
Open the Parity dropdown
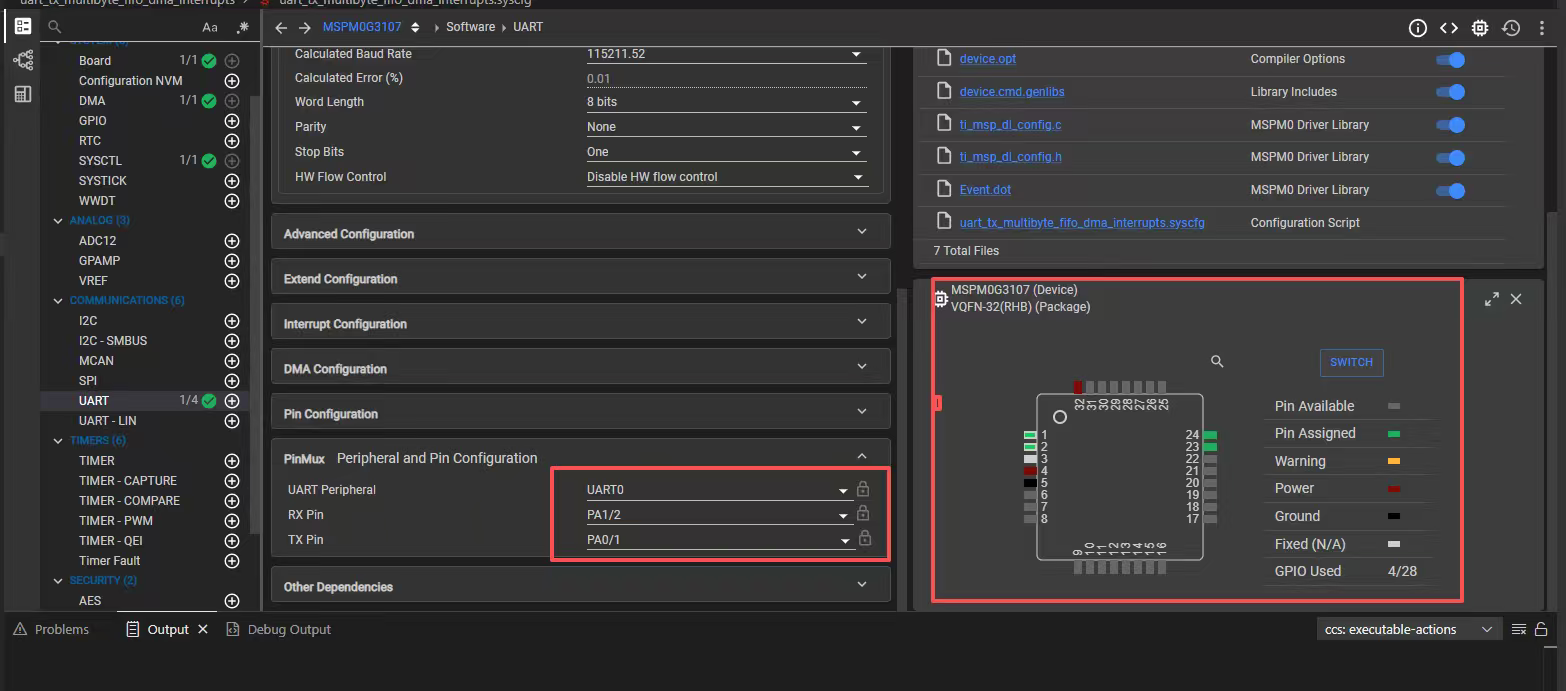coord(726,127)
